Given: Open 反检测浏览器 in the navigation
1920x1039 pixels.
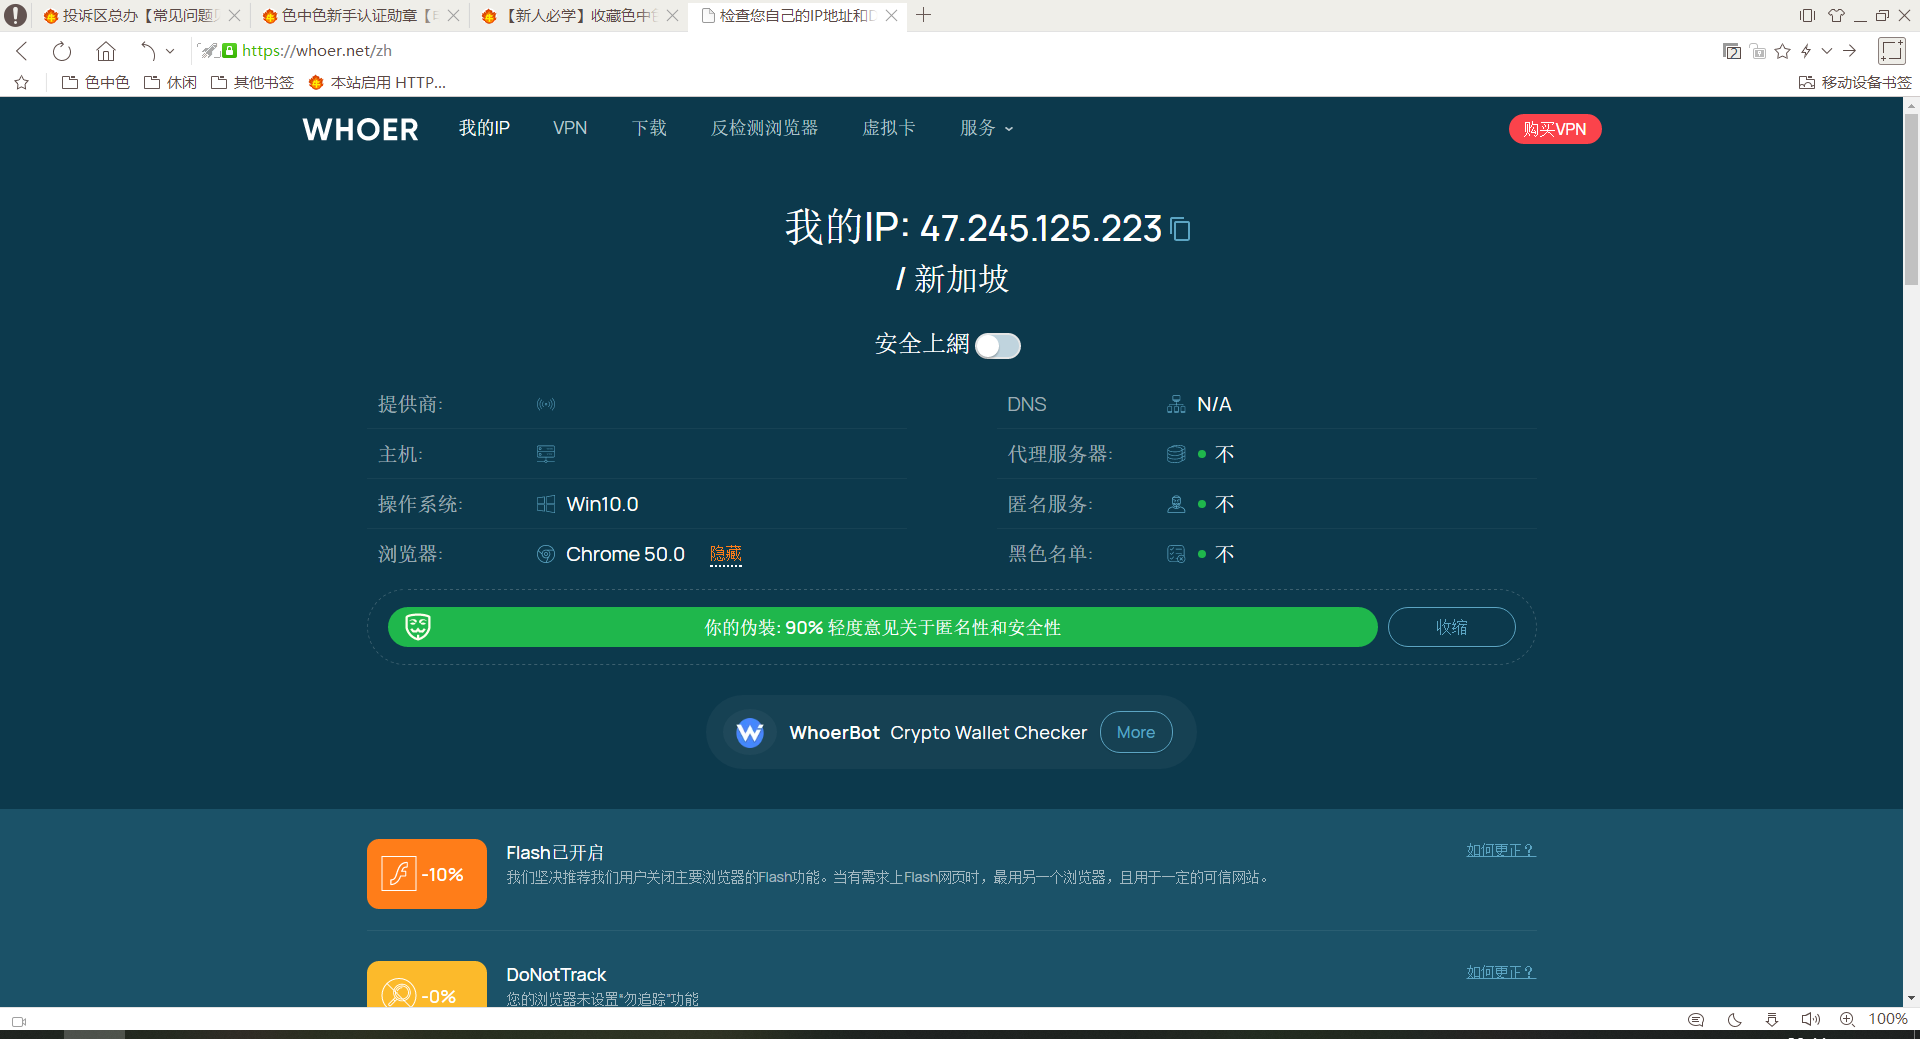Looking at the screenshot, I should pos(764,128).
